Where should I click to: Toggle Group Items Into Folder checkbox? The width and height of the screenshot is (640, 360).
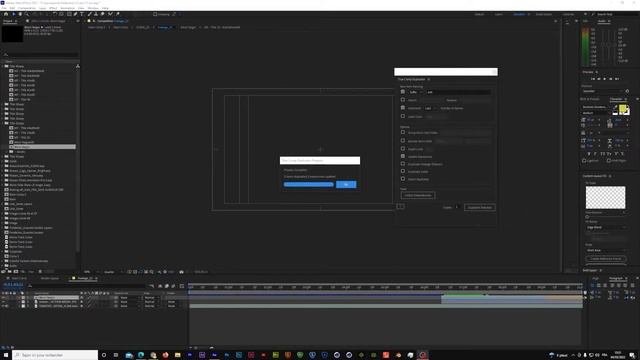[x=403, y=132]
